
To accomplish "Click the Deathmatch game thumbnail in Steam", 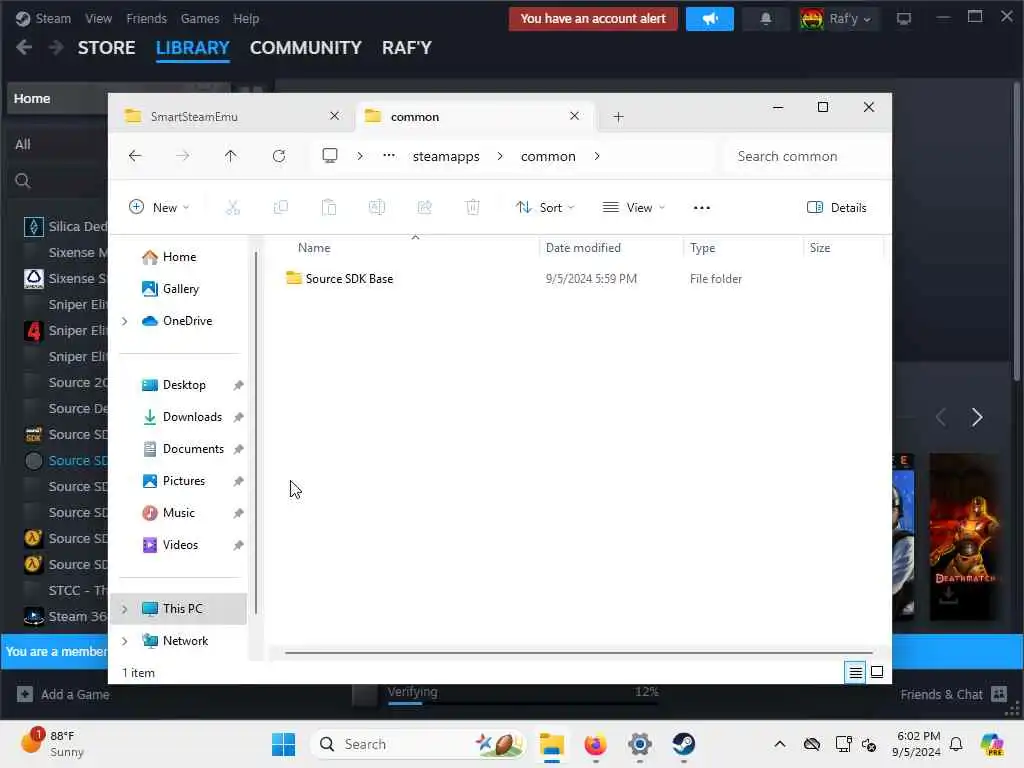I will coord(965,536).
